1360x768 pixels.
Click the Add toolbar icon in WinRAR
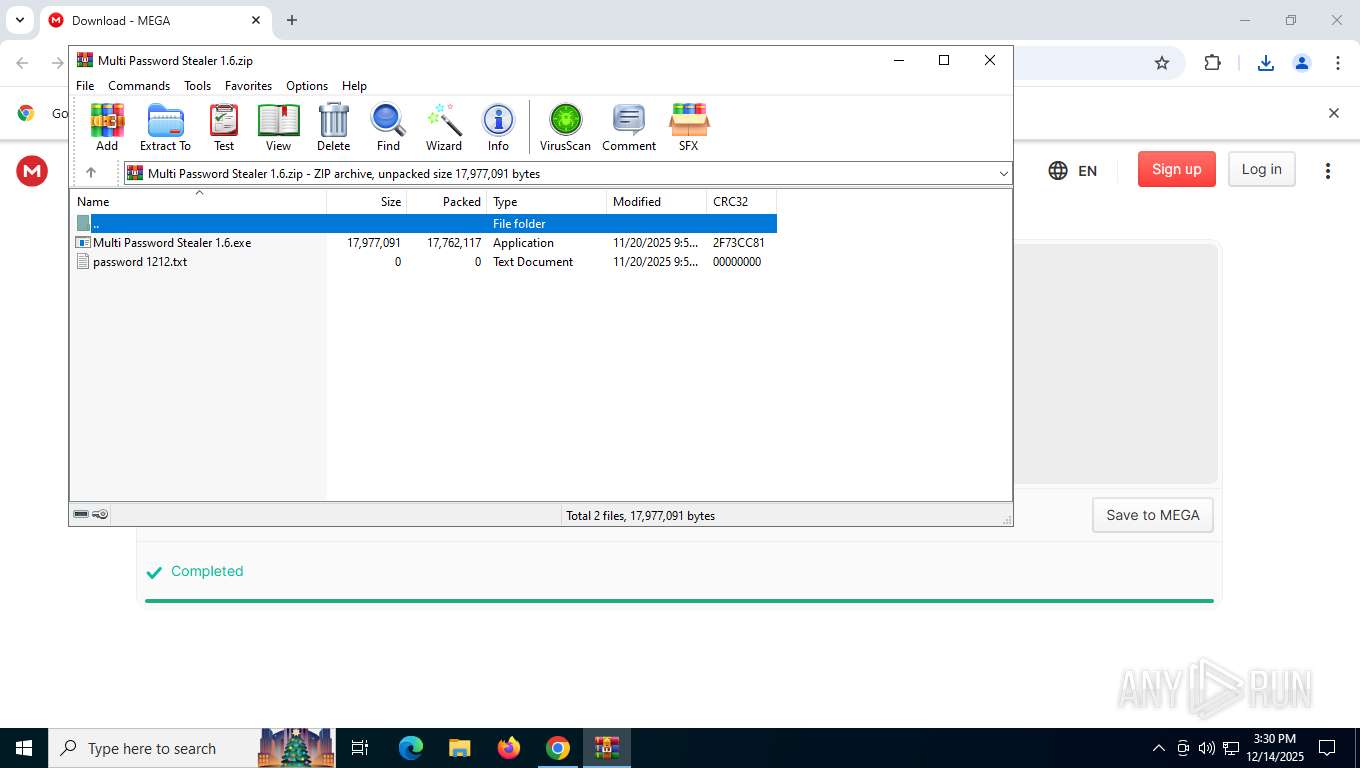[107, 127]
